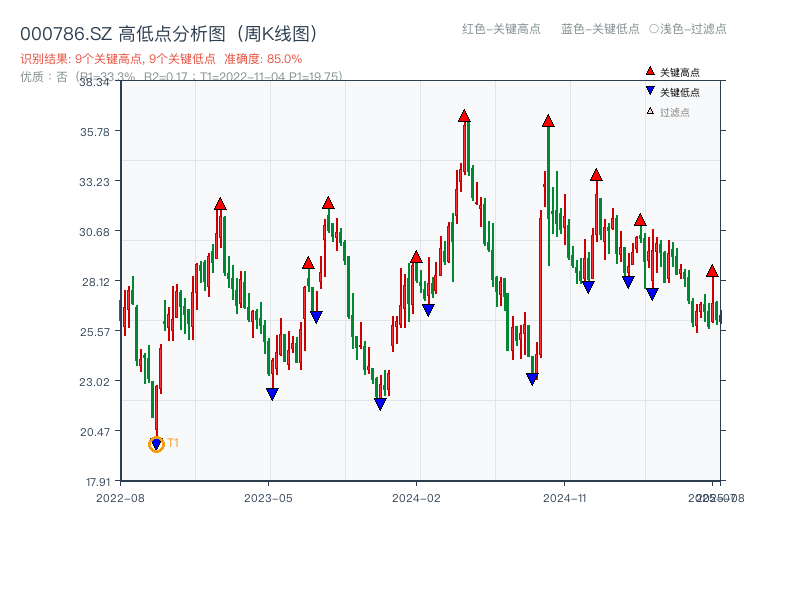Click the 000786.SZ chart title
800x600 pixels.
tap(169, 34)
